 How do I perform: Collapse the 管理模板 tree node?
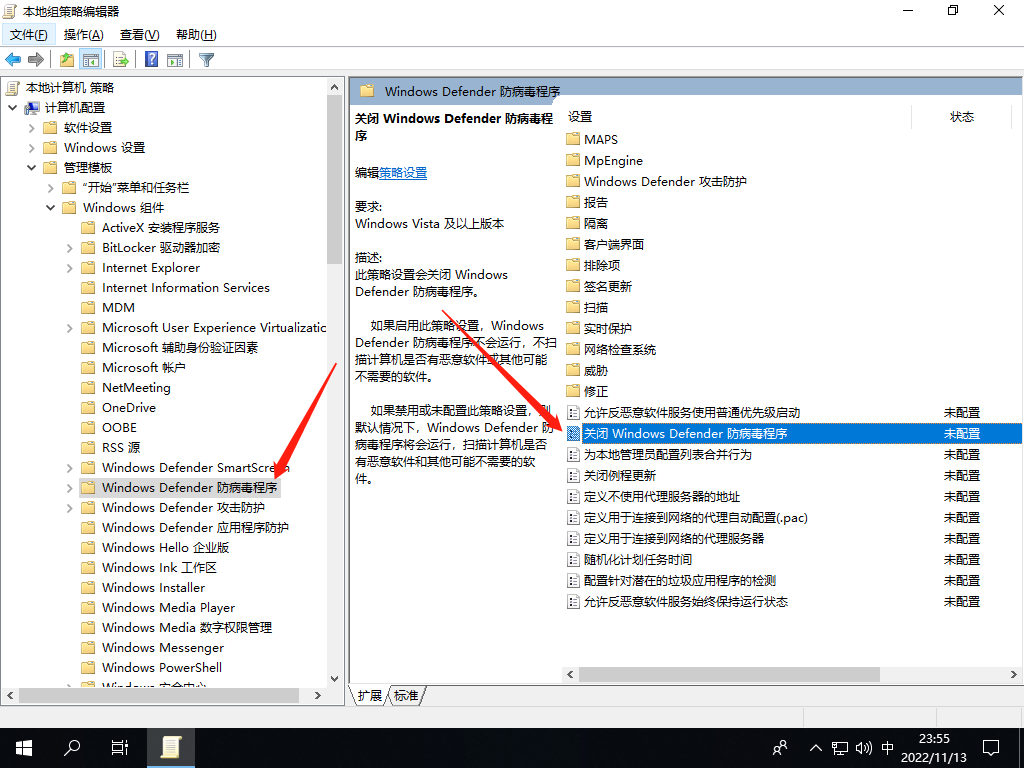tap(31, 167)
